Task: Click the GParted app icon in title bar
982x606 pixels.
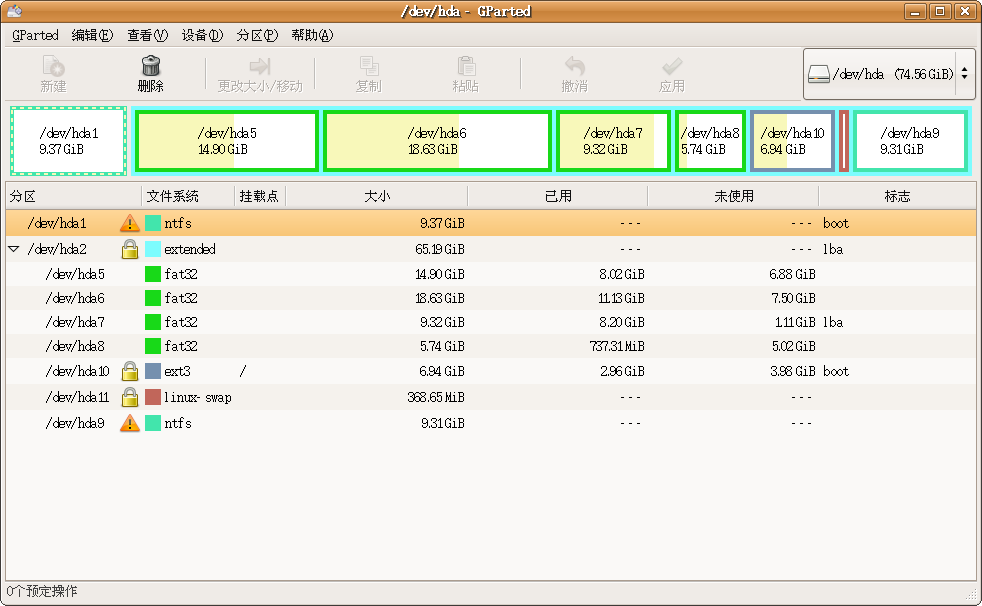Action: (14, 11)
